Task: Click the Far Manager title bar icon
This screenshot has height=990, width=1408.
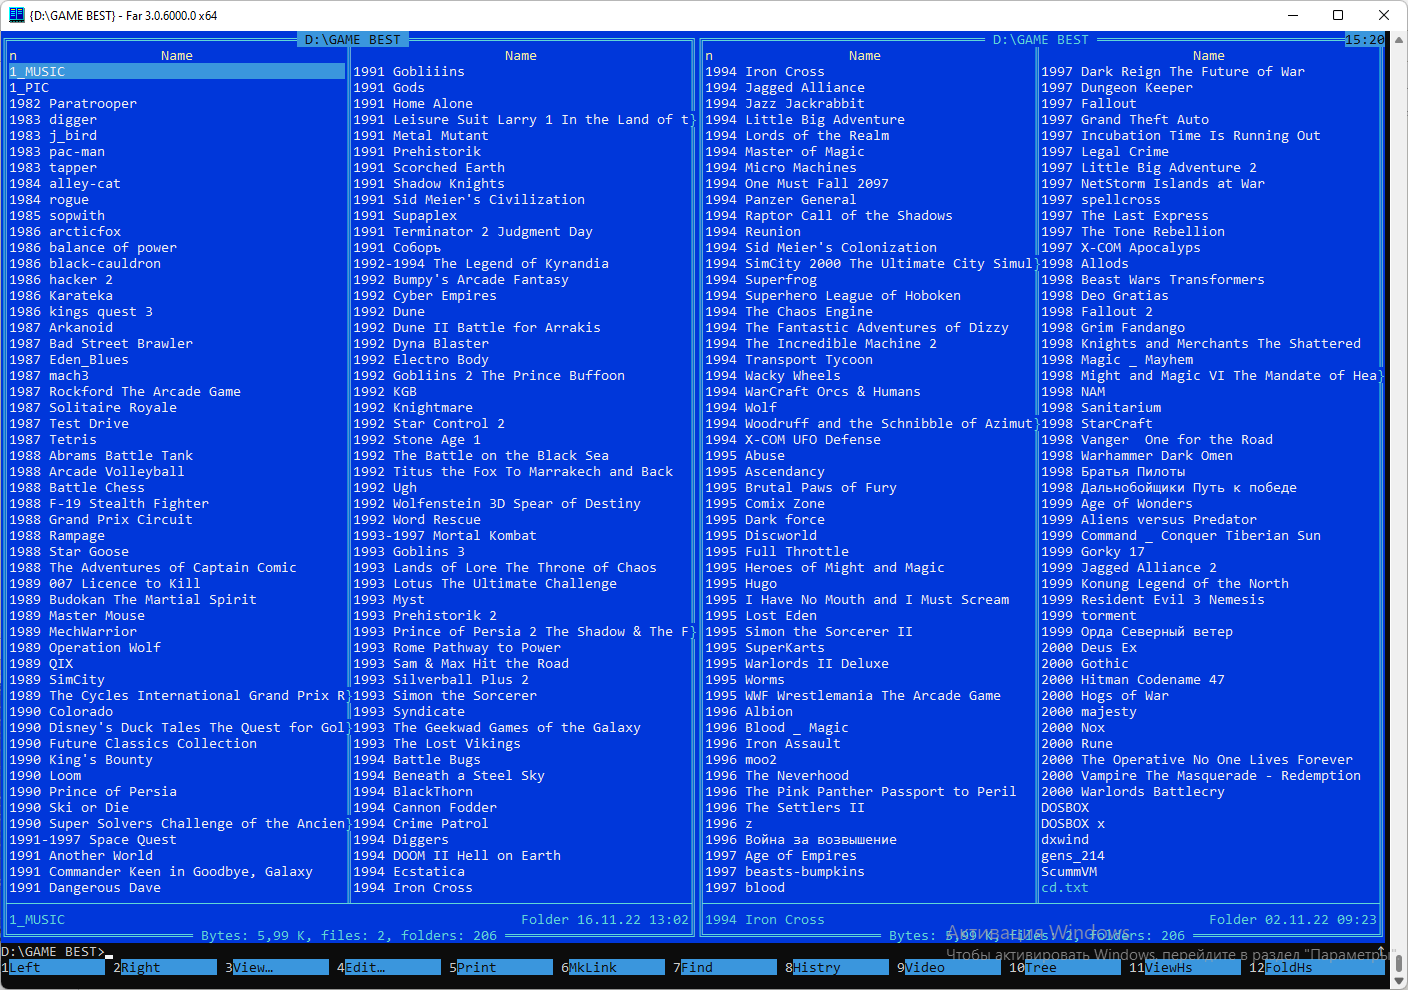Action: pyautogui.click(x=16, y=15)
